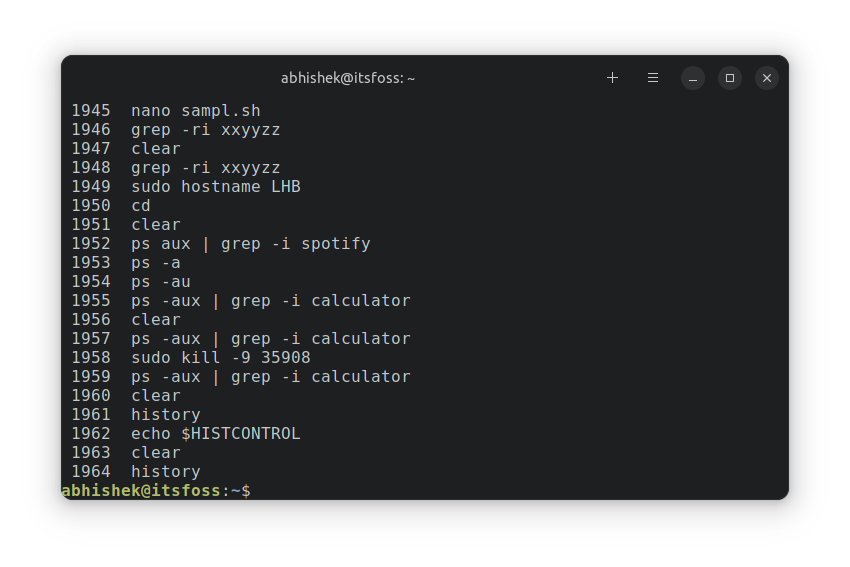Click the window title abhishek@itsfoss: ~
Image resolution: width=850 pixels, height=567 pixels.
pyautogui.click(x=347, y=78)
